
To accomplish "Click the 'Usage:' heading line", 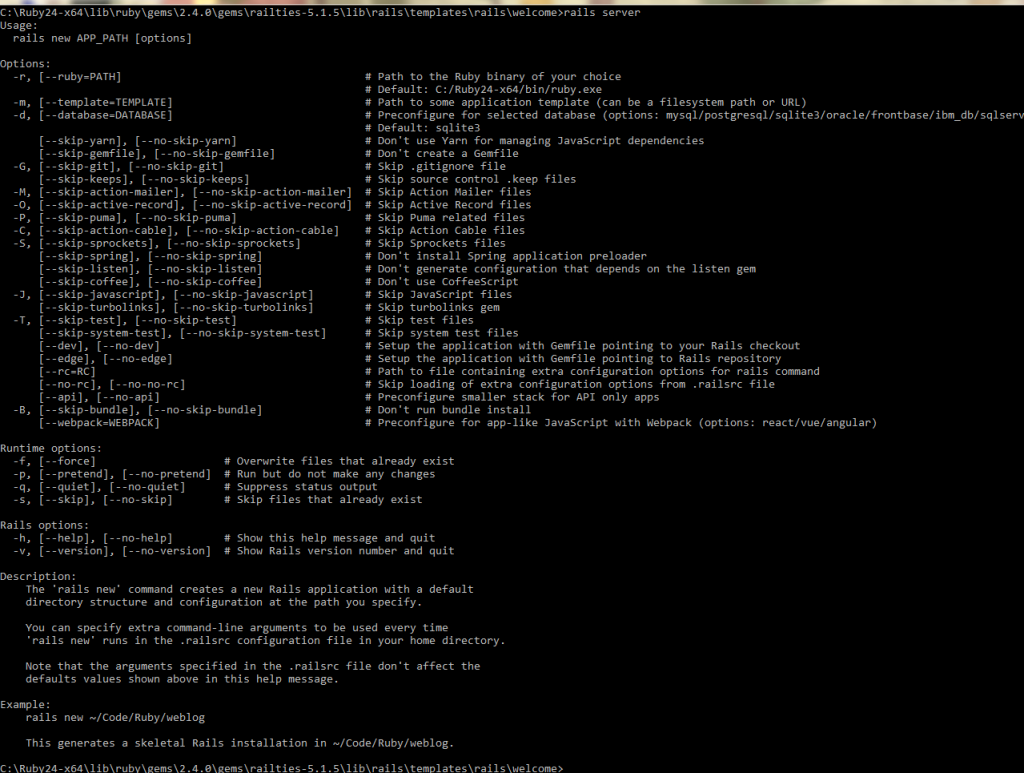I will coord(19,25).
